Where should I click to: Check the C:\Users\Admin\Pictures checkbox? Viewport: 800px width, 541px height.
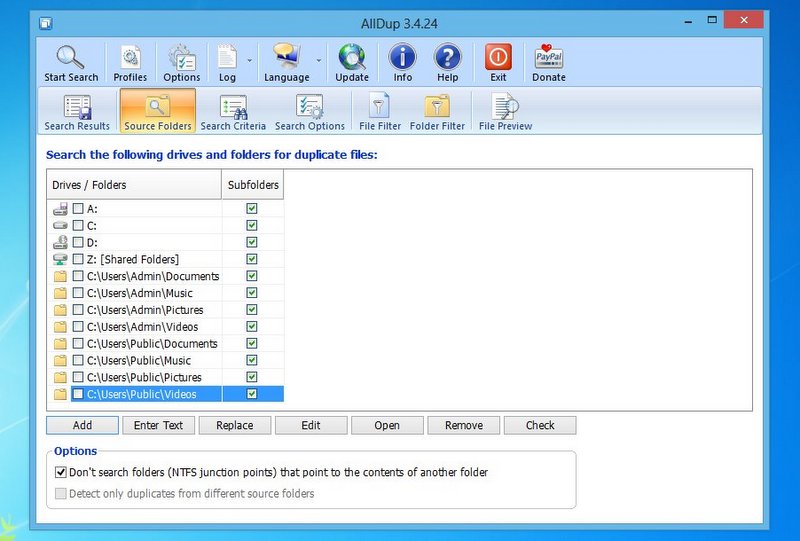(78, 310)
